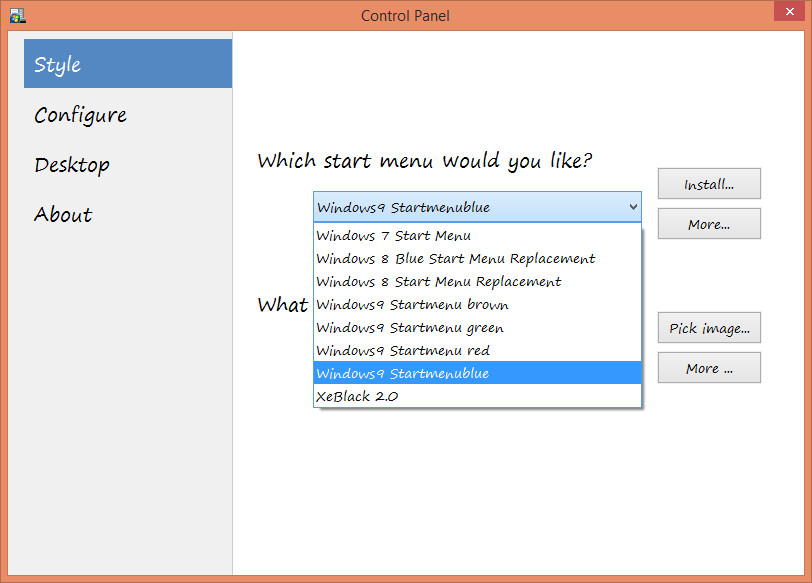812x583 pixels.
Task: Click the Control Panel app icon in title bar
Action: click(x=18, y=16)
